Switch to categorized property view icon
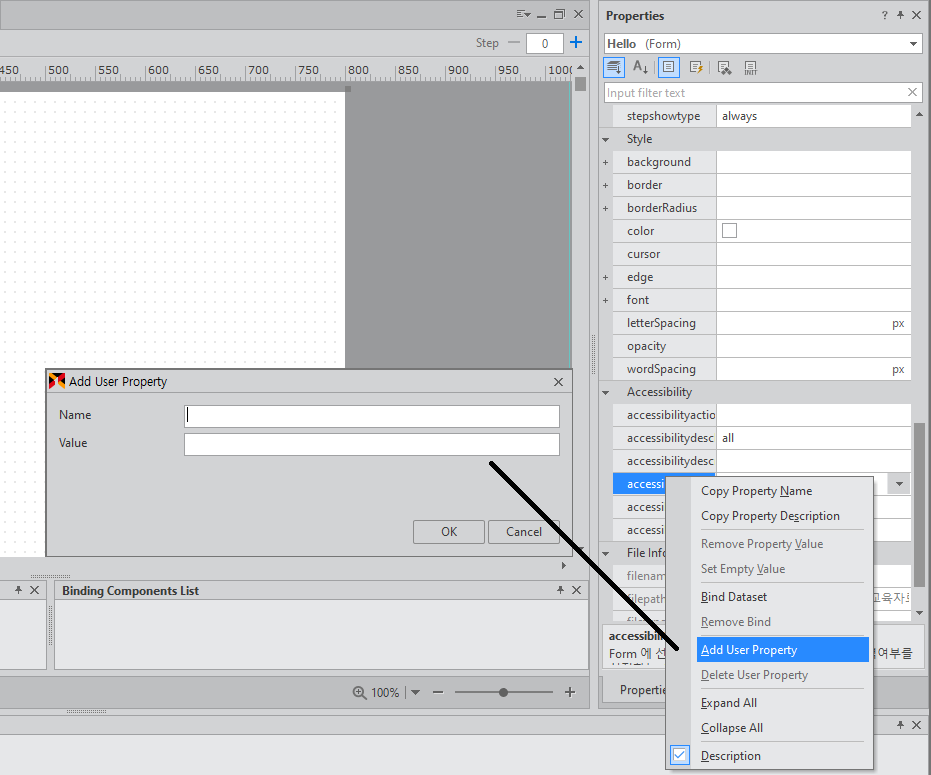931x775 pixels. pos(615,68)
